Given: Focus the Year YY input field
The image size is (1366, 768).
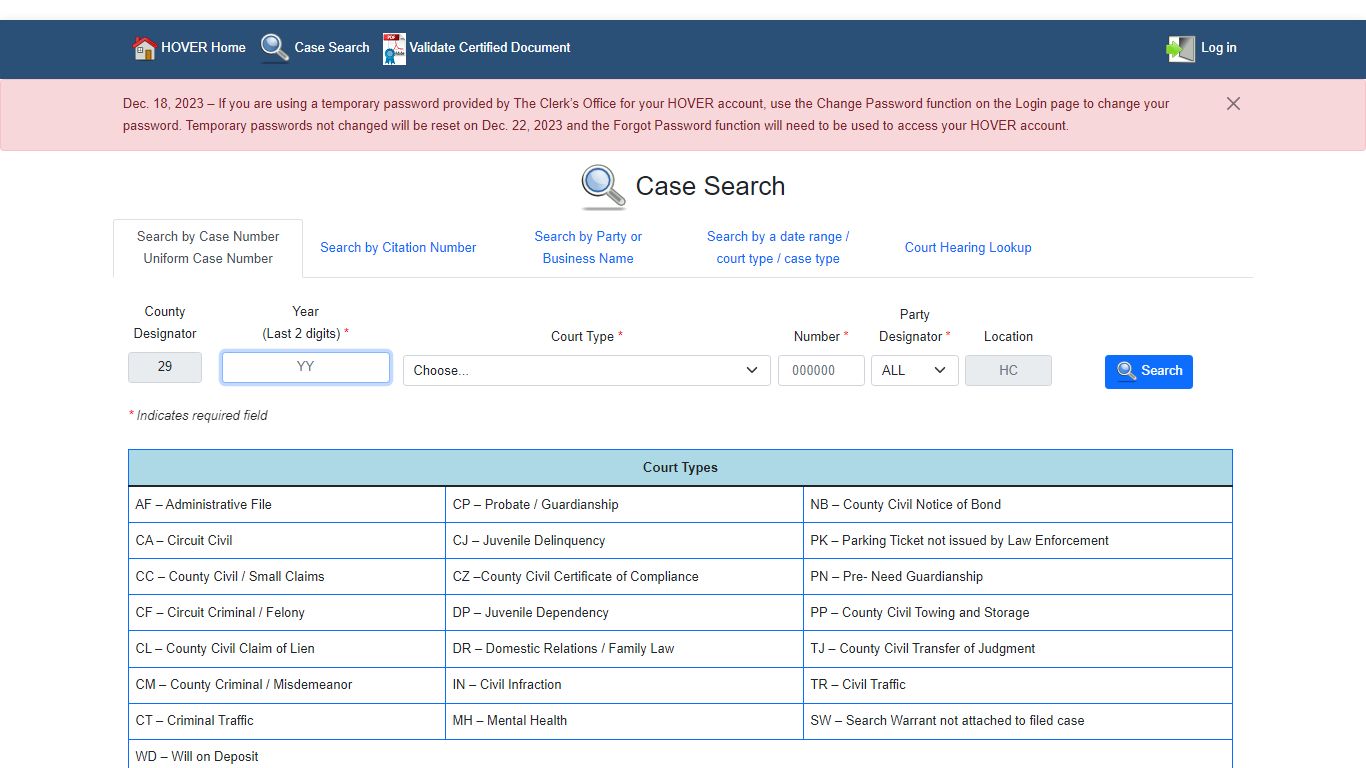Looking at the screenshot, I should pyautogui.click(x=306, y=367).
